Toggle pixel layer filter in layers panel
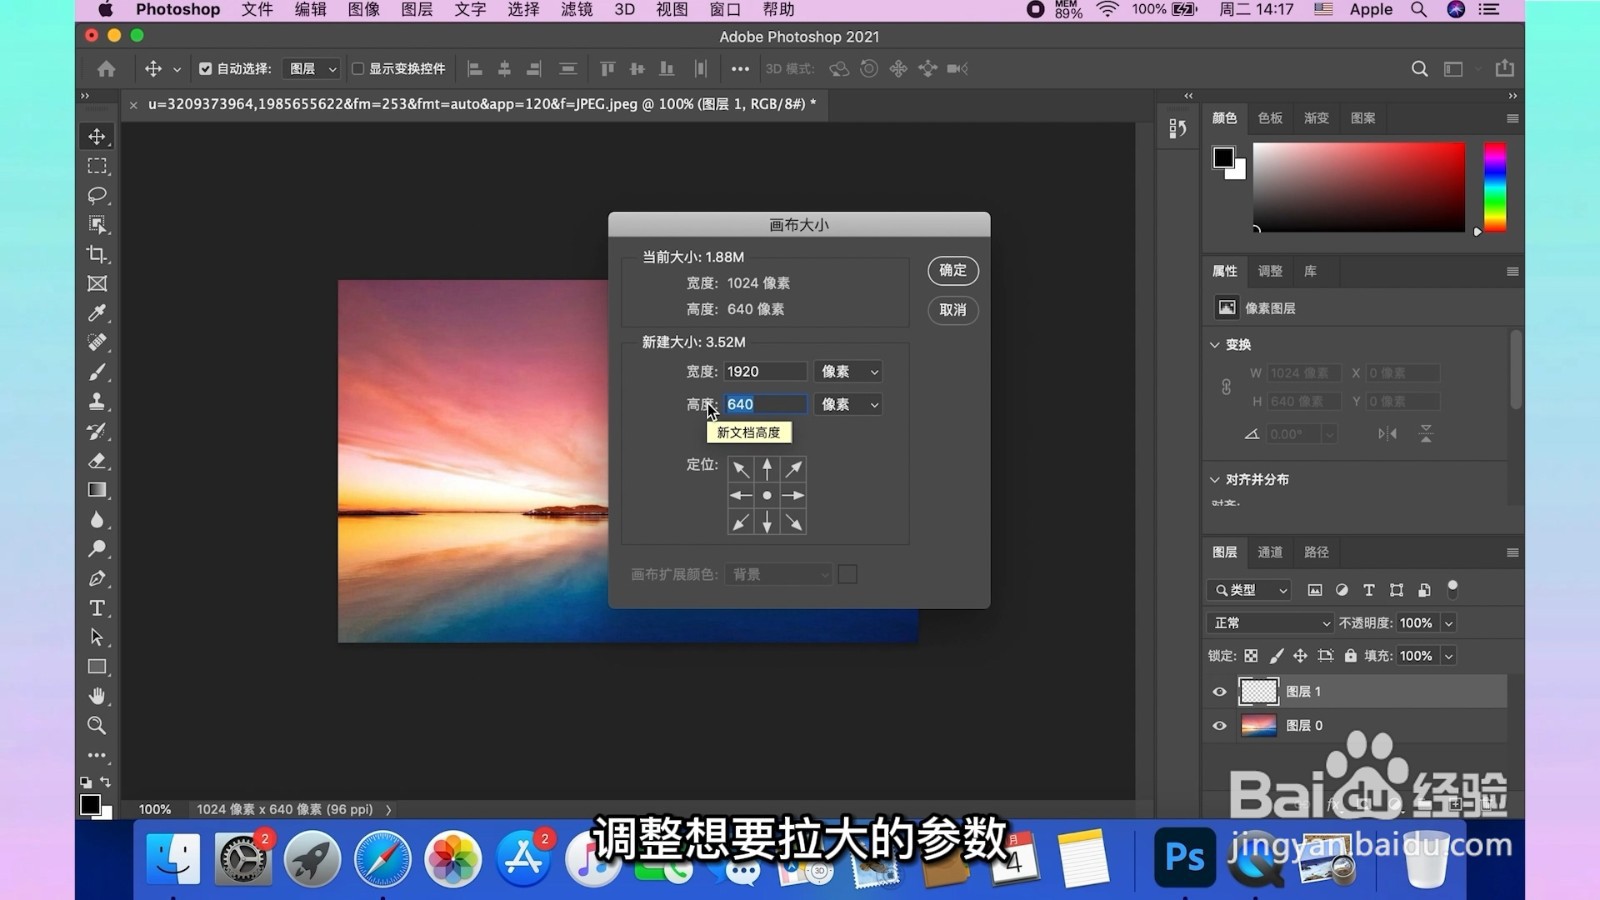Image resolution: width=1600 pixels, height=900 pixels. pyautogui.click(x=1315, y=590)
